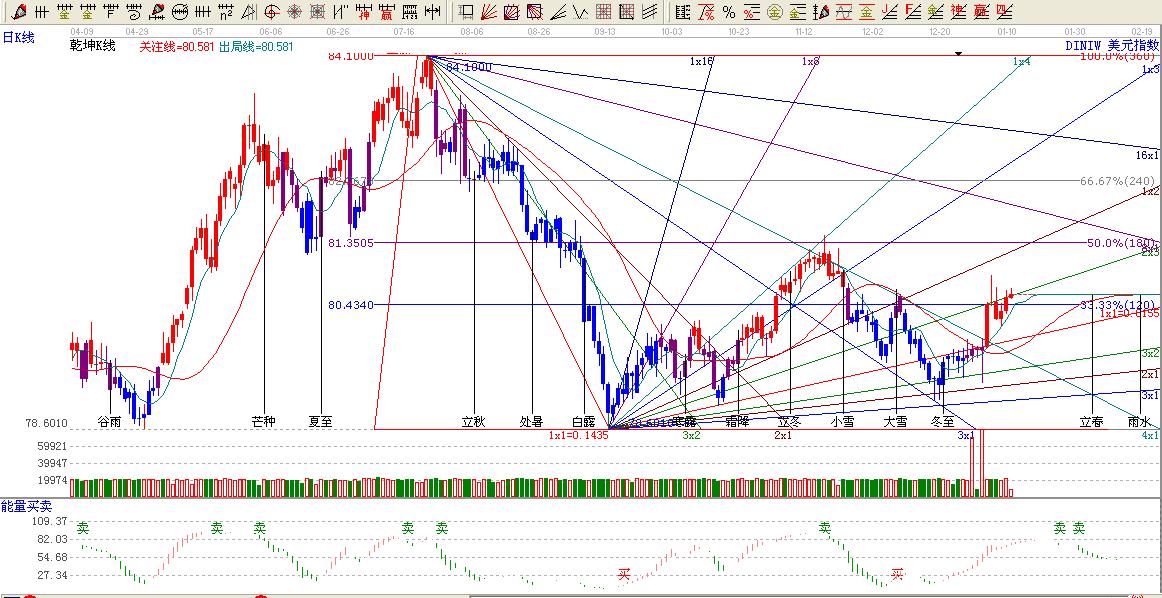Select the circled 金 icon
Viewport: 1162px width, 598px height.
[x=774, y=12]
